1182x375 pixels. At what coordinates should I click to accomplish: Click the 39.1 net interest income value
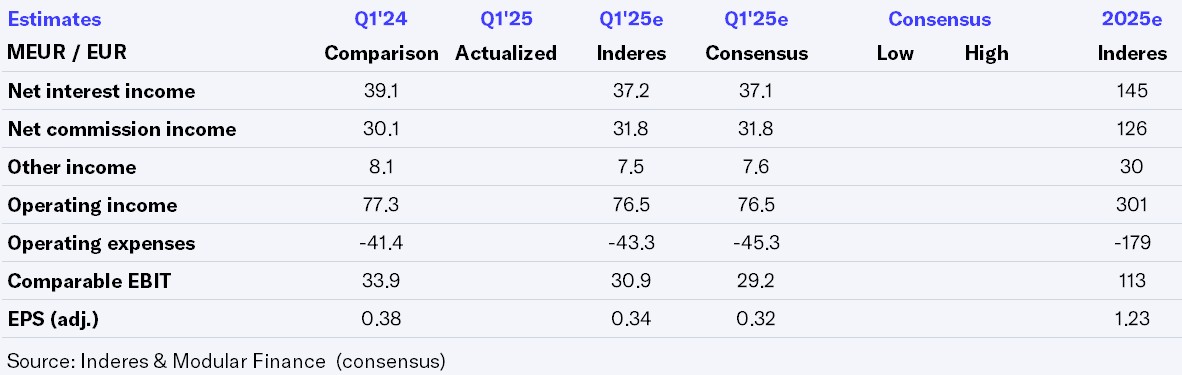(x=381, y=91)
